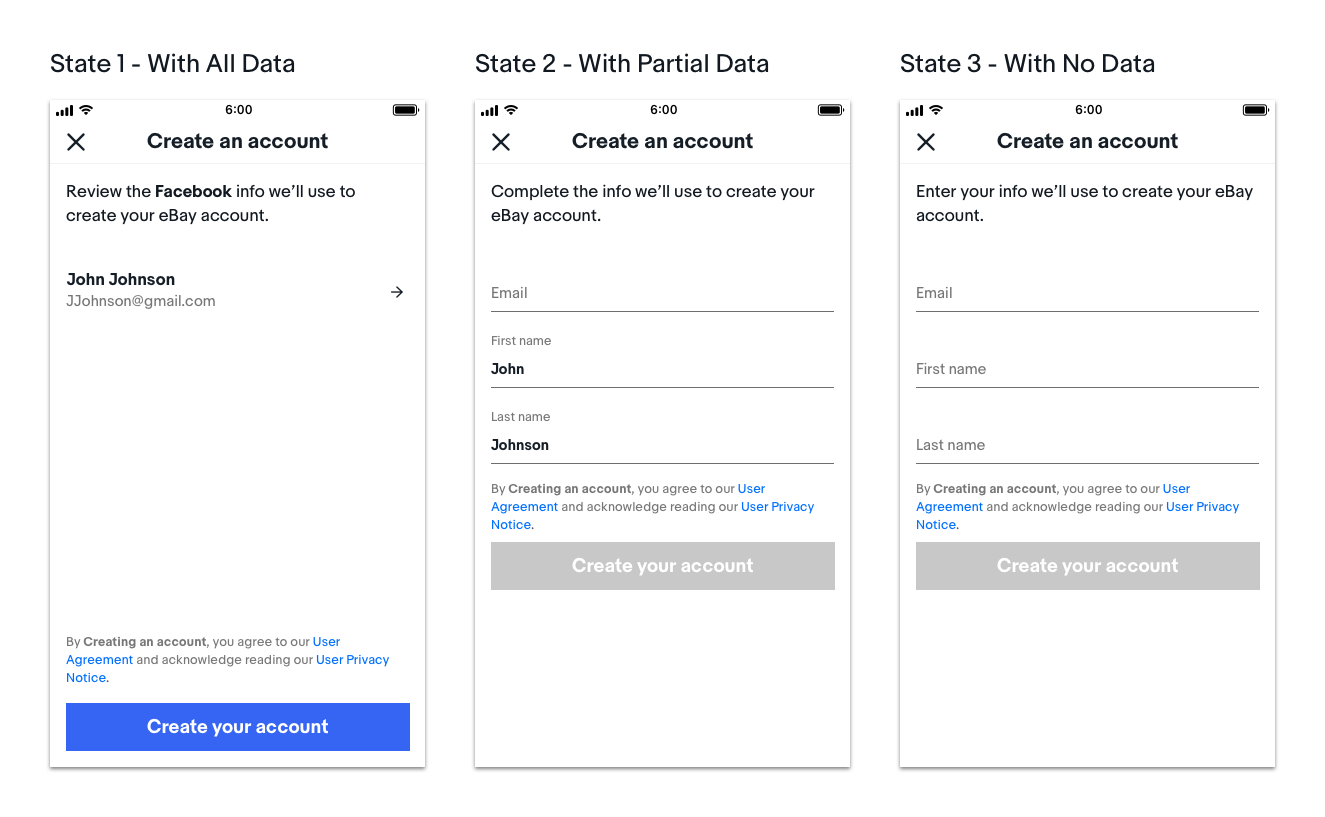Tap the signal bars in State 3 status bar

coord(914,110)
